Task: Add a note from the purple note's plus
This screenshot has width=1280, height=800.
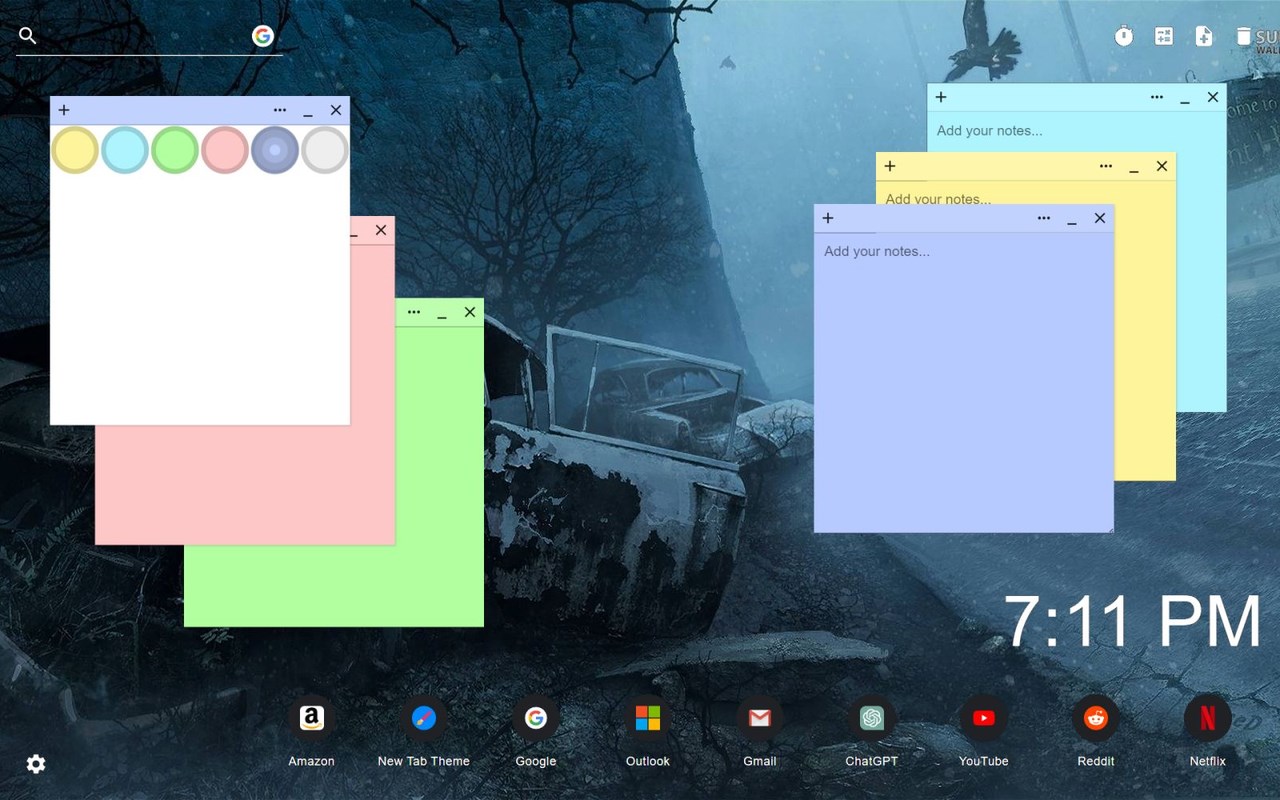Action: (828, 218)
